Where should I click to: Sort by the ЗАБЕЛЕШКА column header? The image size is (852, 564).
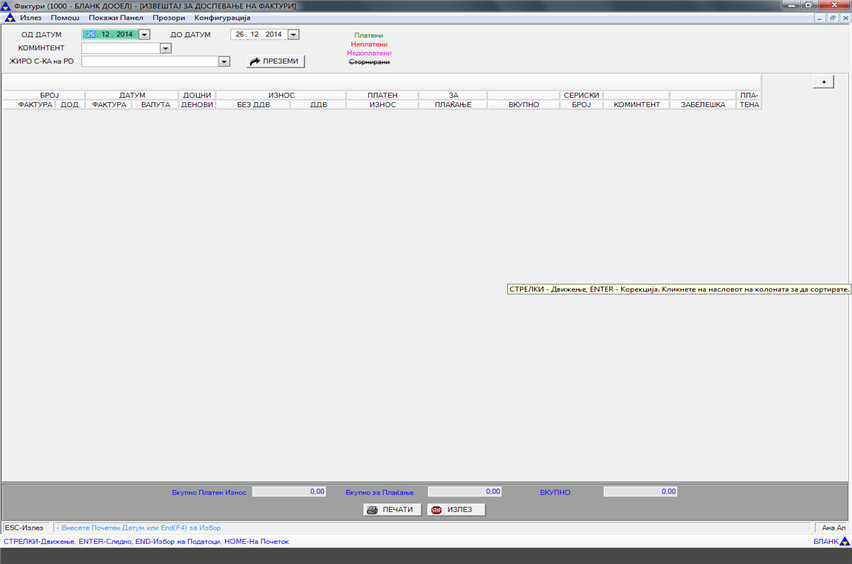[x=703, y=104]
